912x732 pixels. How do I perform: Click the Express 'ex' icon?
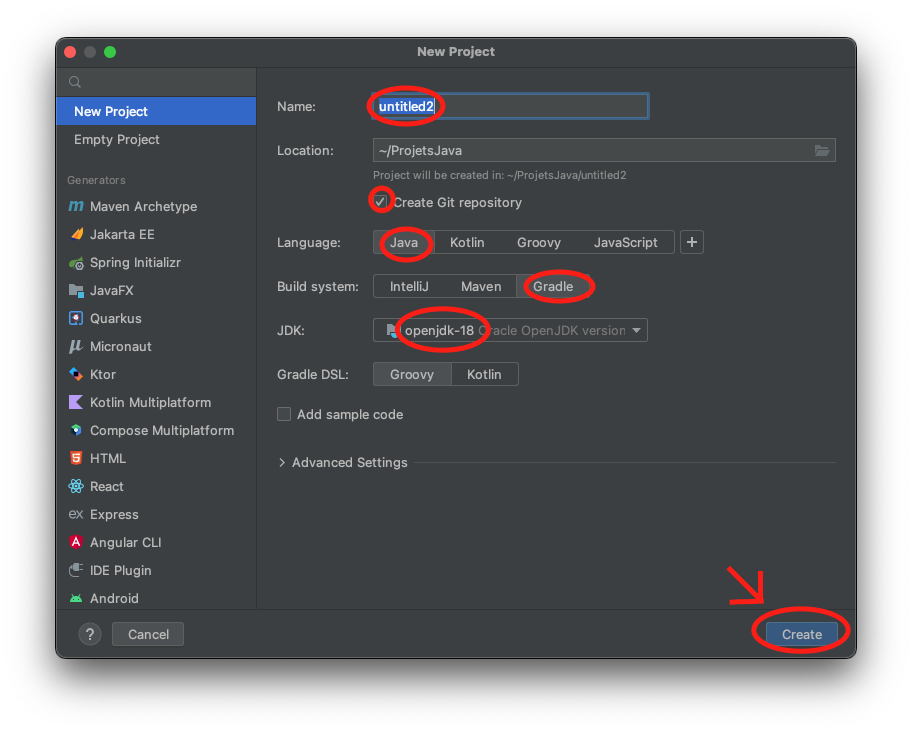click(76, 514)
